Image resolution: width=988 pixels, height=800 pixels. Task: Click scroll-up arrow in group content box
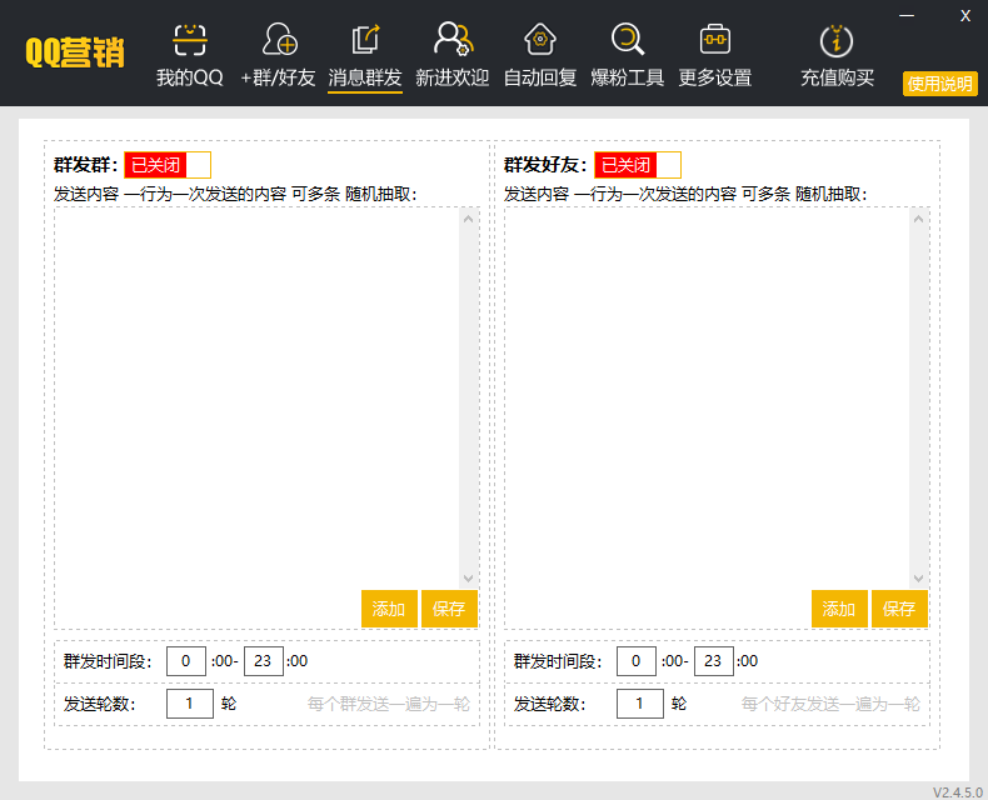[468, 219]
